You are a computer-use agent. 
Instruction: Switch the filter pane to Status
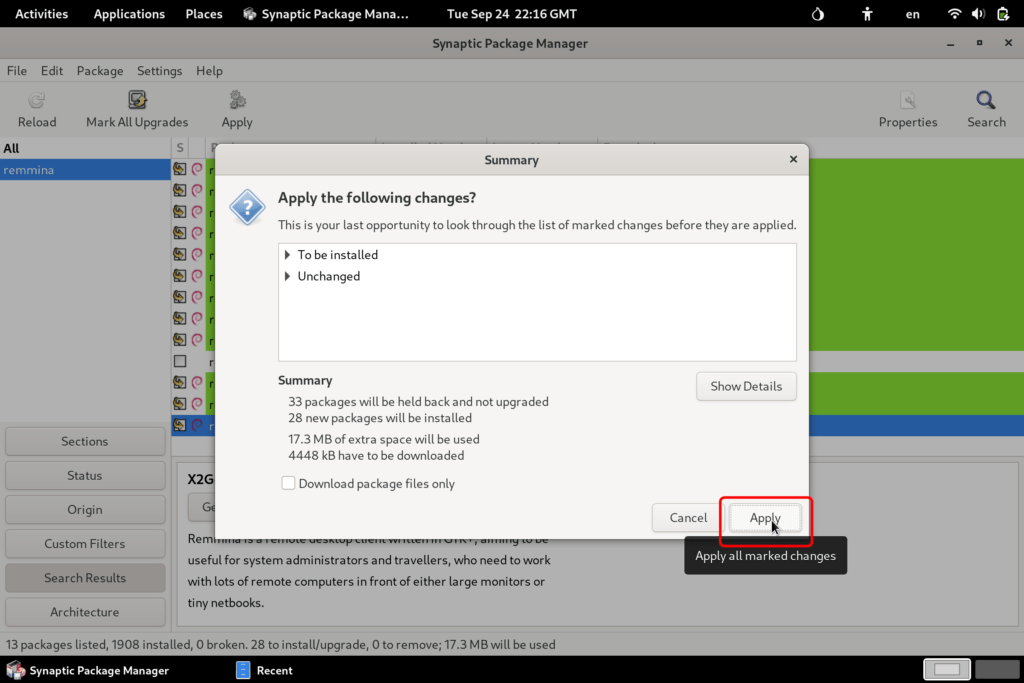(85, 475)
